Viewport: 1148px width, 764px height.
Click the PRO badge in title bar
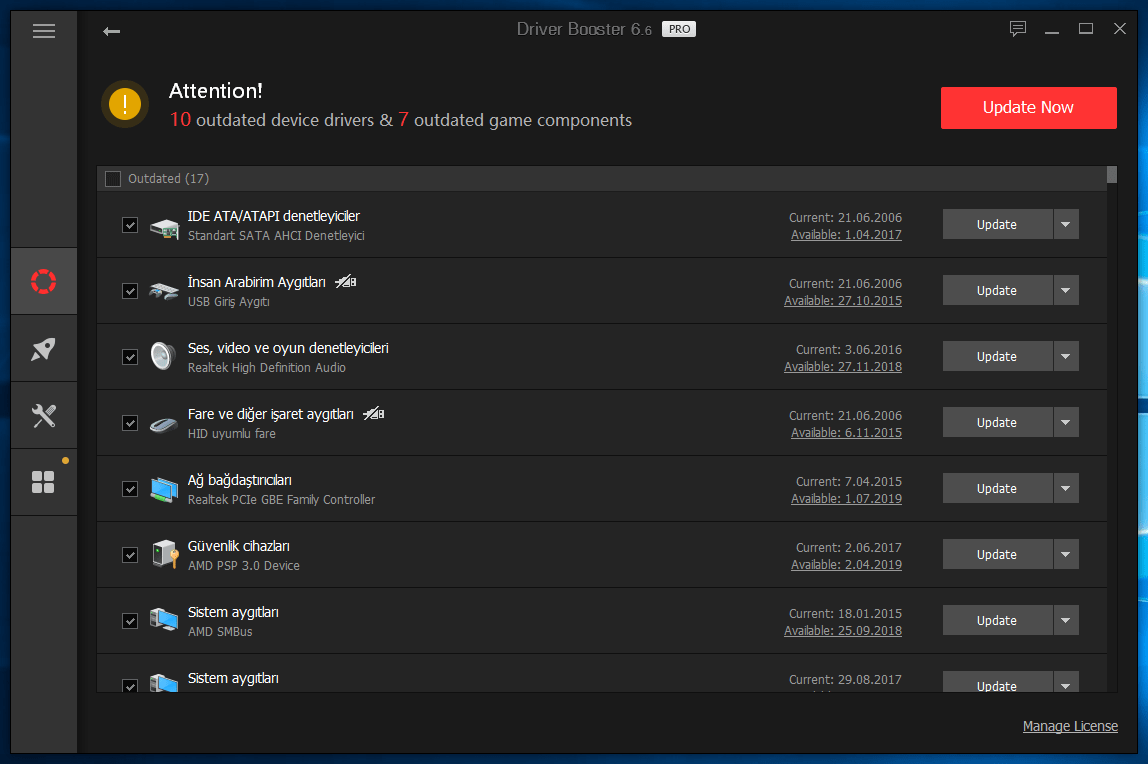coord(679,29)
